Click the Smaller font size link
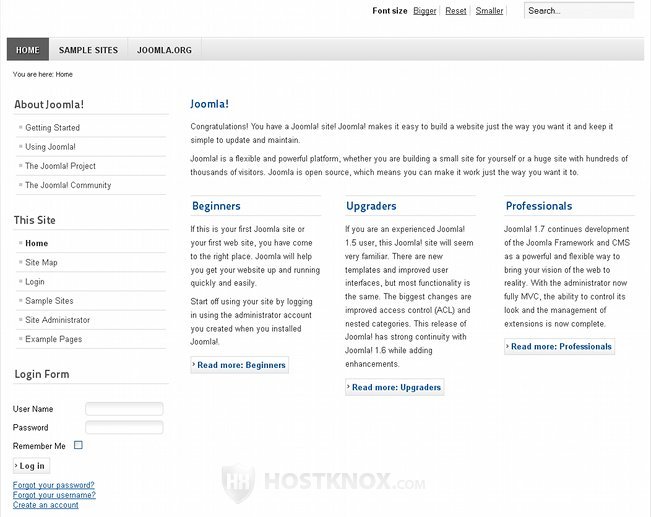The image size is (651, 517). (489, 11)
